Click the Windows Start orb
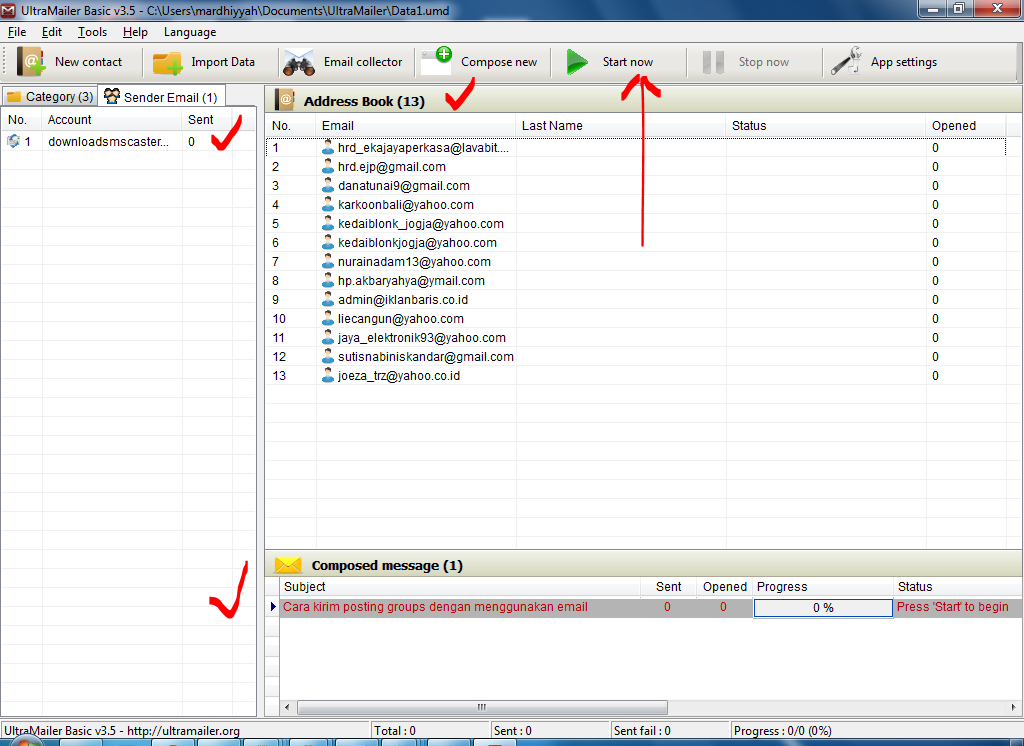Image resolution: width=1024 pixels, height=746 pixels. point(25,741)
